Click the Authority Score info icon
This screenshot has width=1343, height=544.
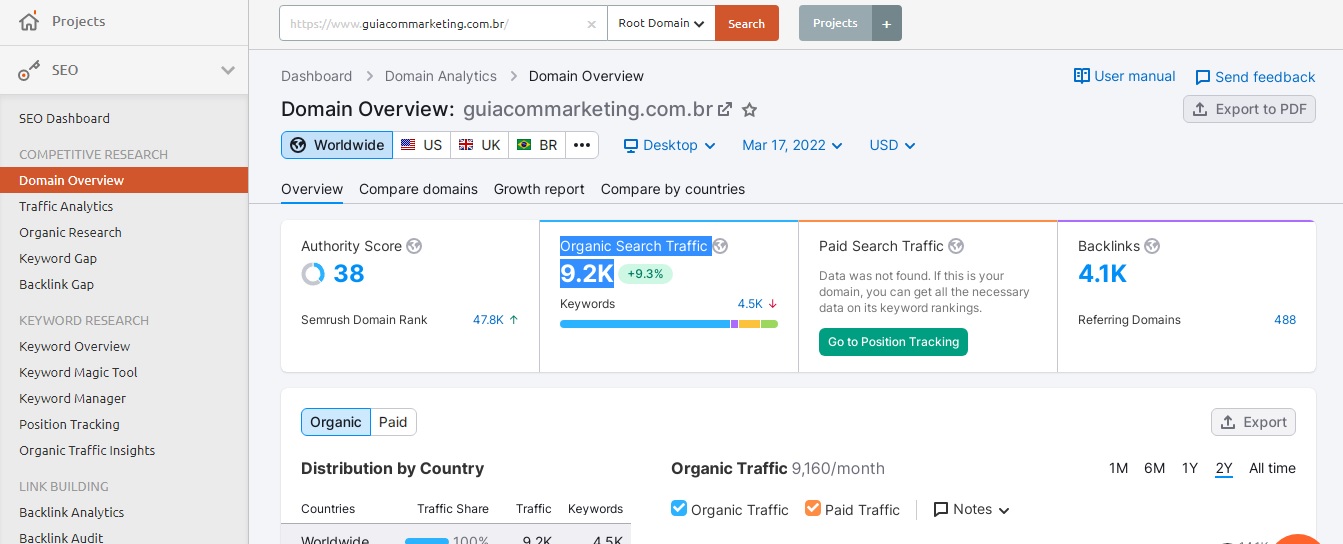point(414,246)
